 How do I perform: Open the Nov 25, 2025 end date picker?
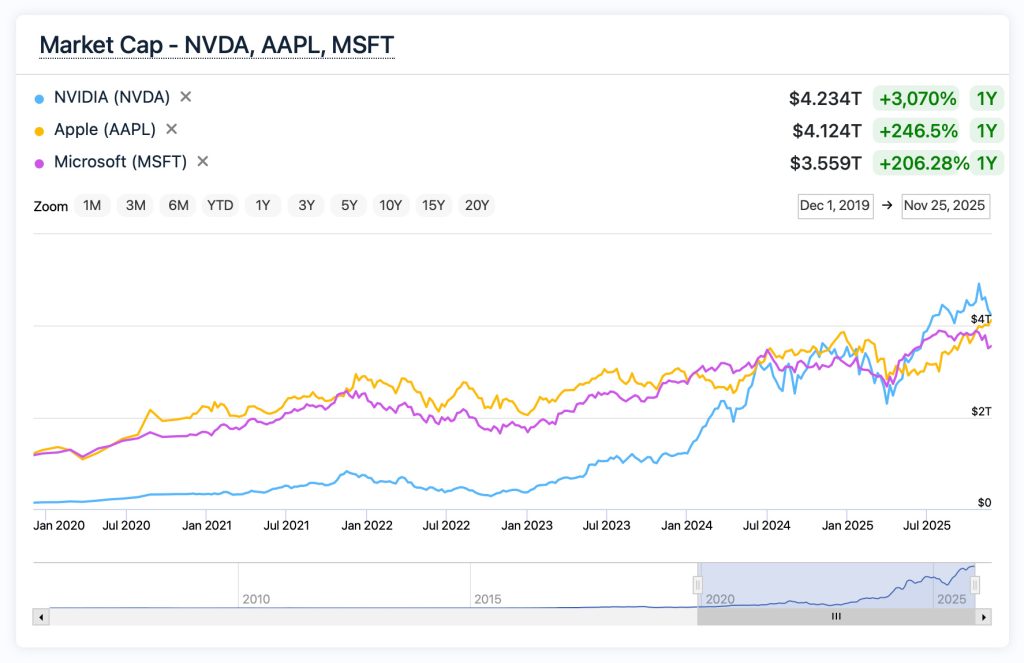[944, 206]
